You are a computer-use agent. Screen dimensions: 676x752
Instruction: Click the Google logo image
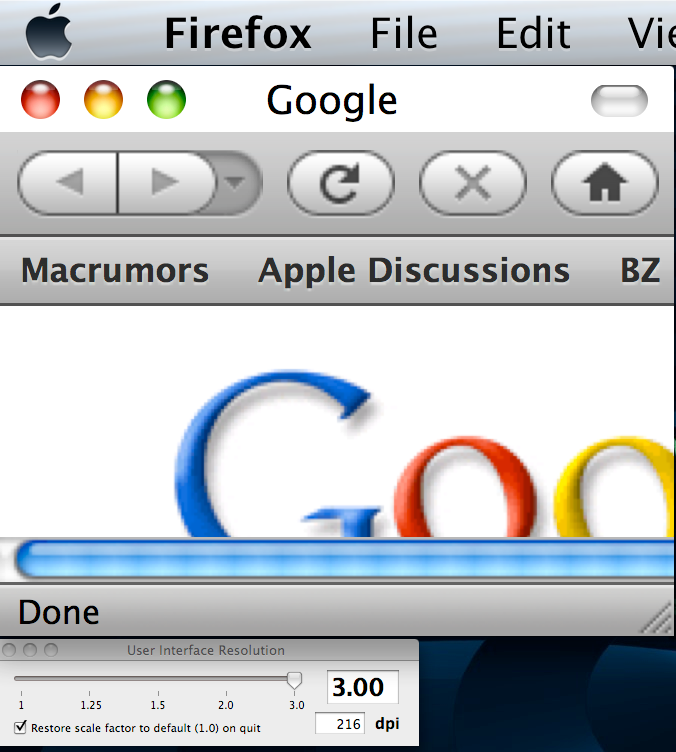click(x=424, y=453)
